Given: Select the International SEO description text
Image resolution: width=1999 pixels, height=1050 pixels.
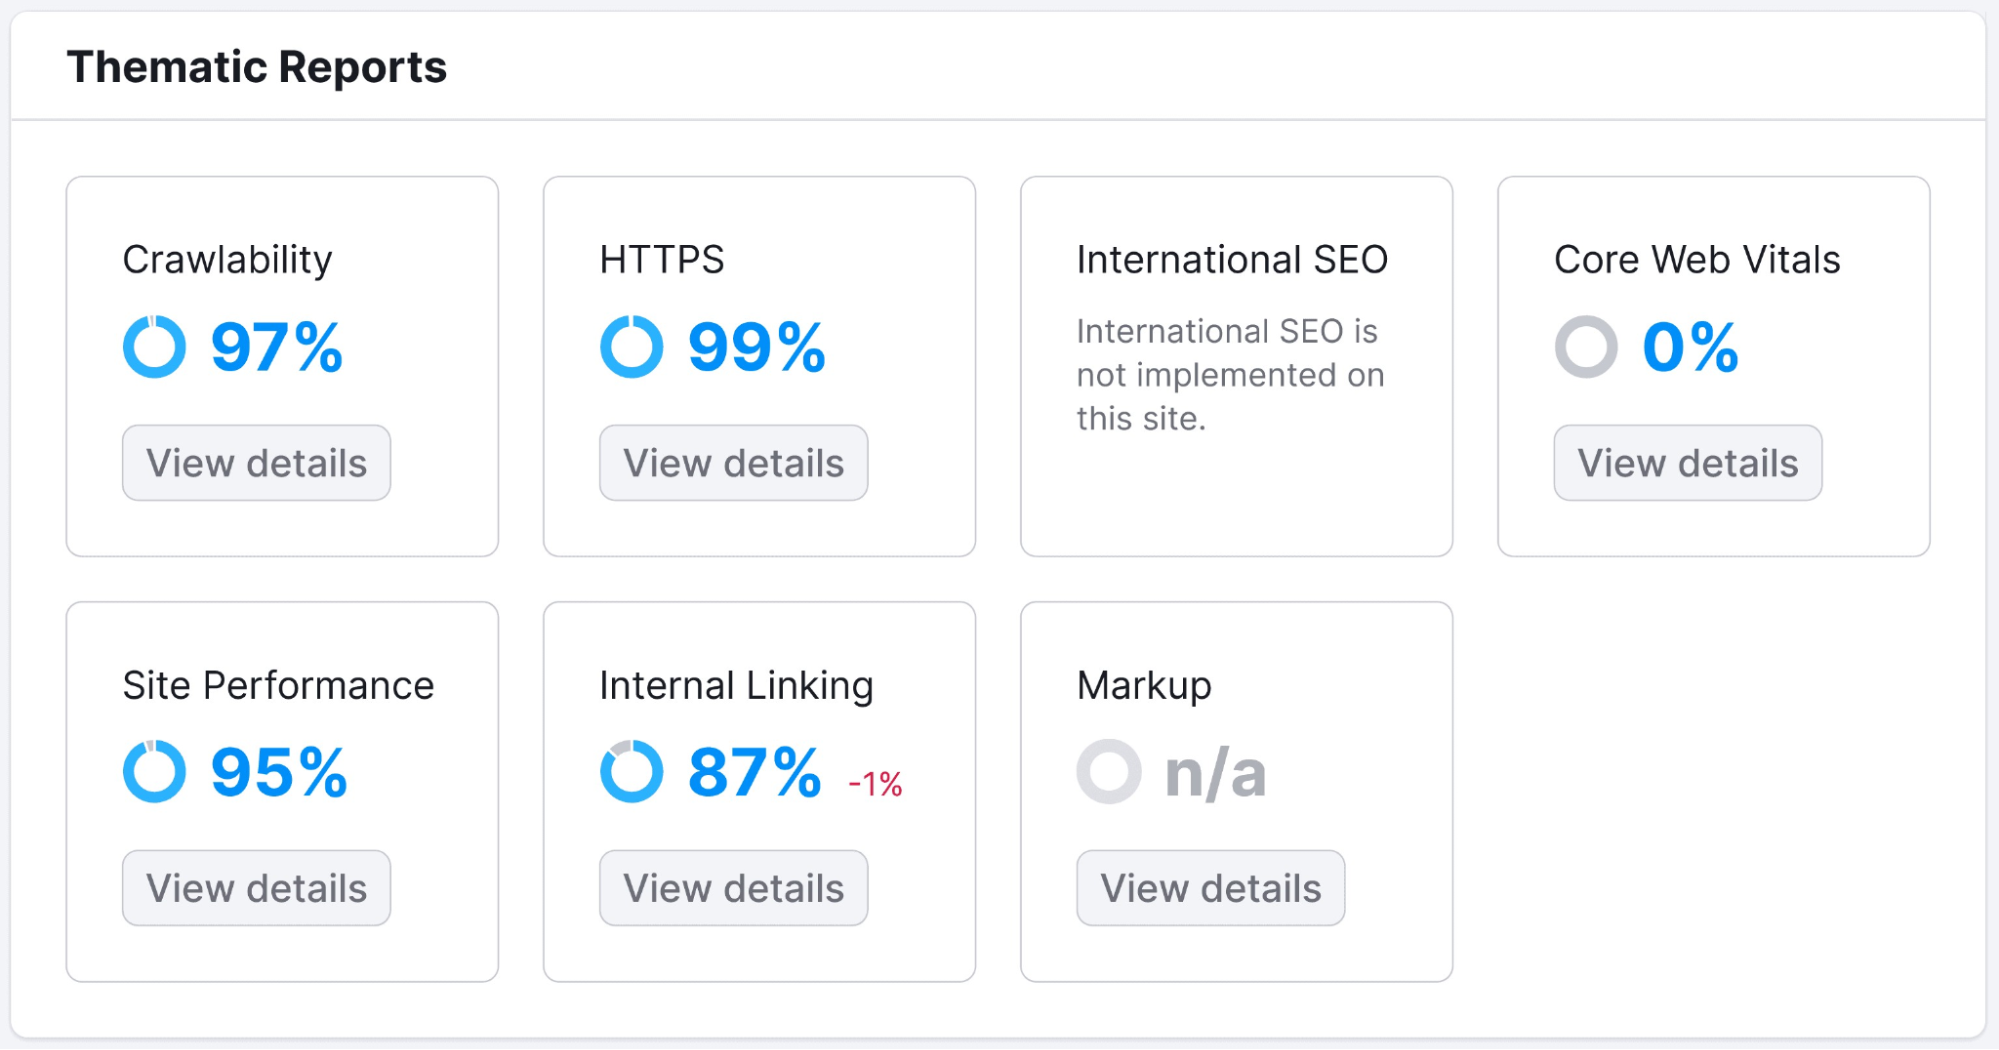Looking at the screenshot, I should point(1230,375).
